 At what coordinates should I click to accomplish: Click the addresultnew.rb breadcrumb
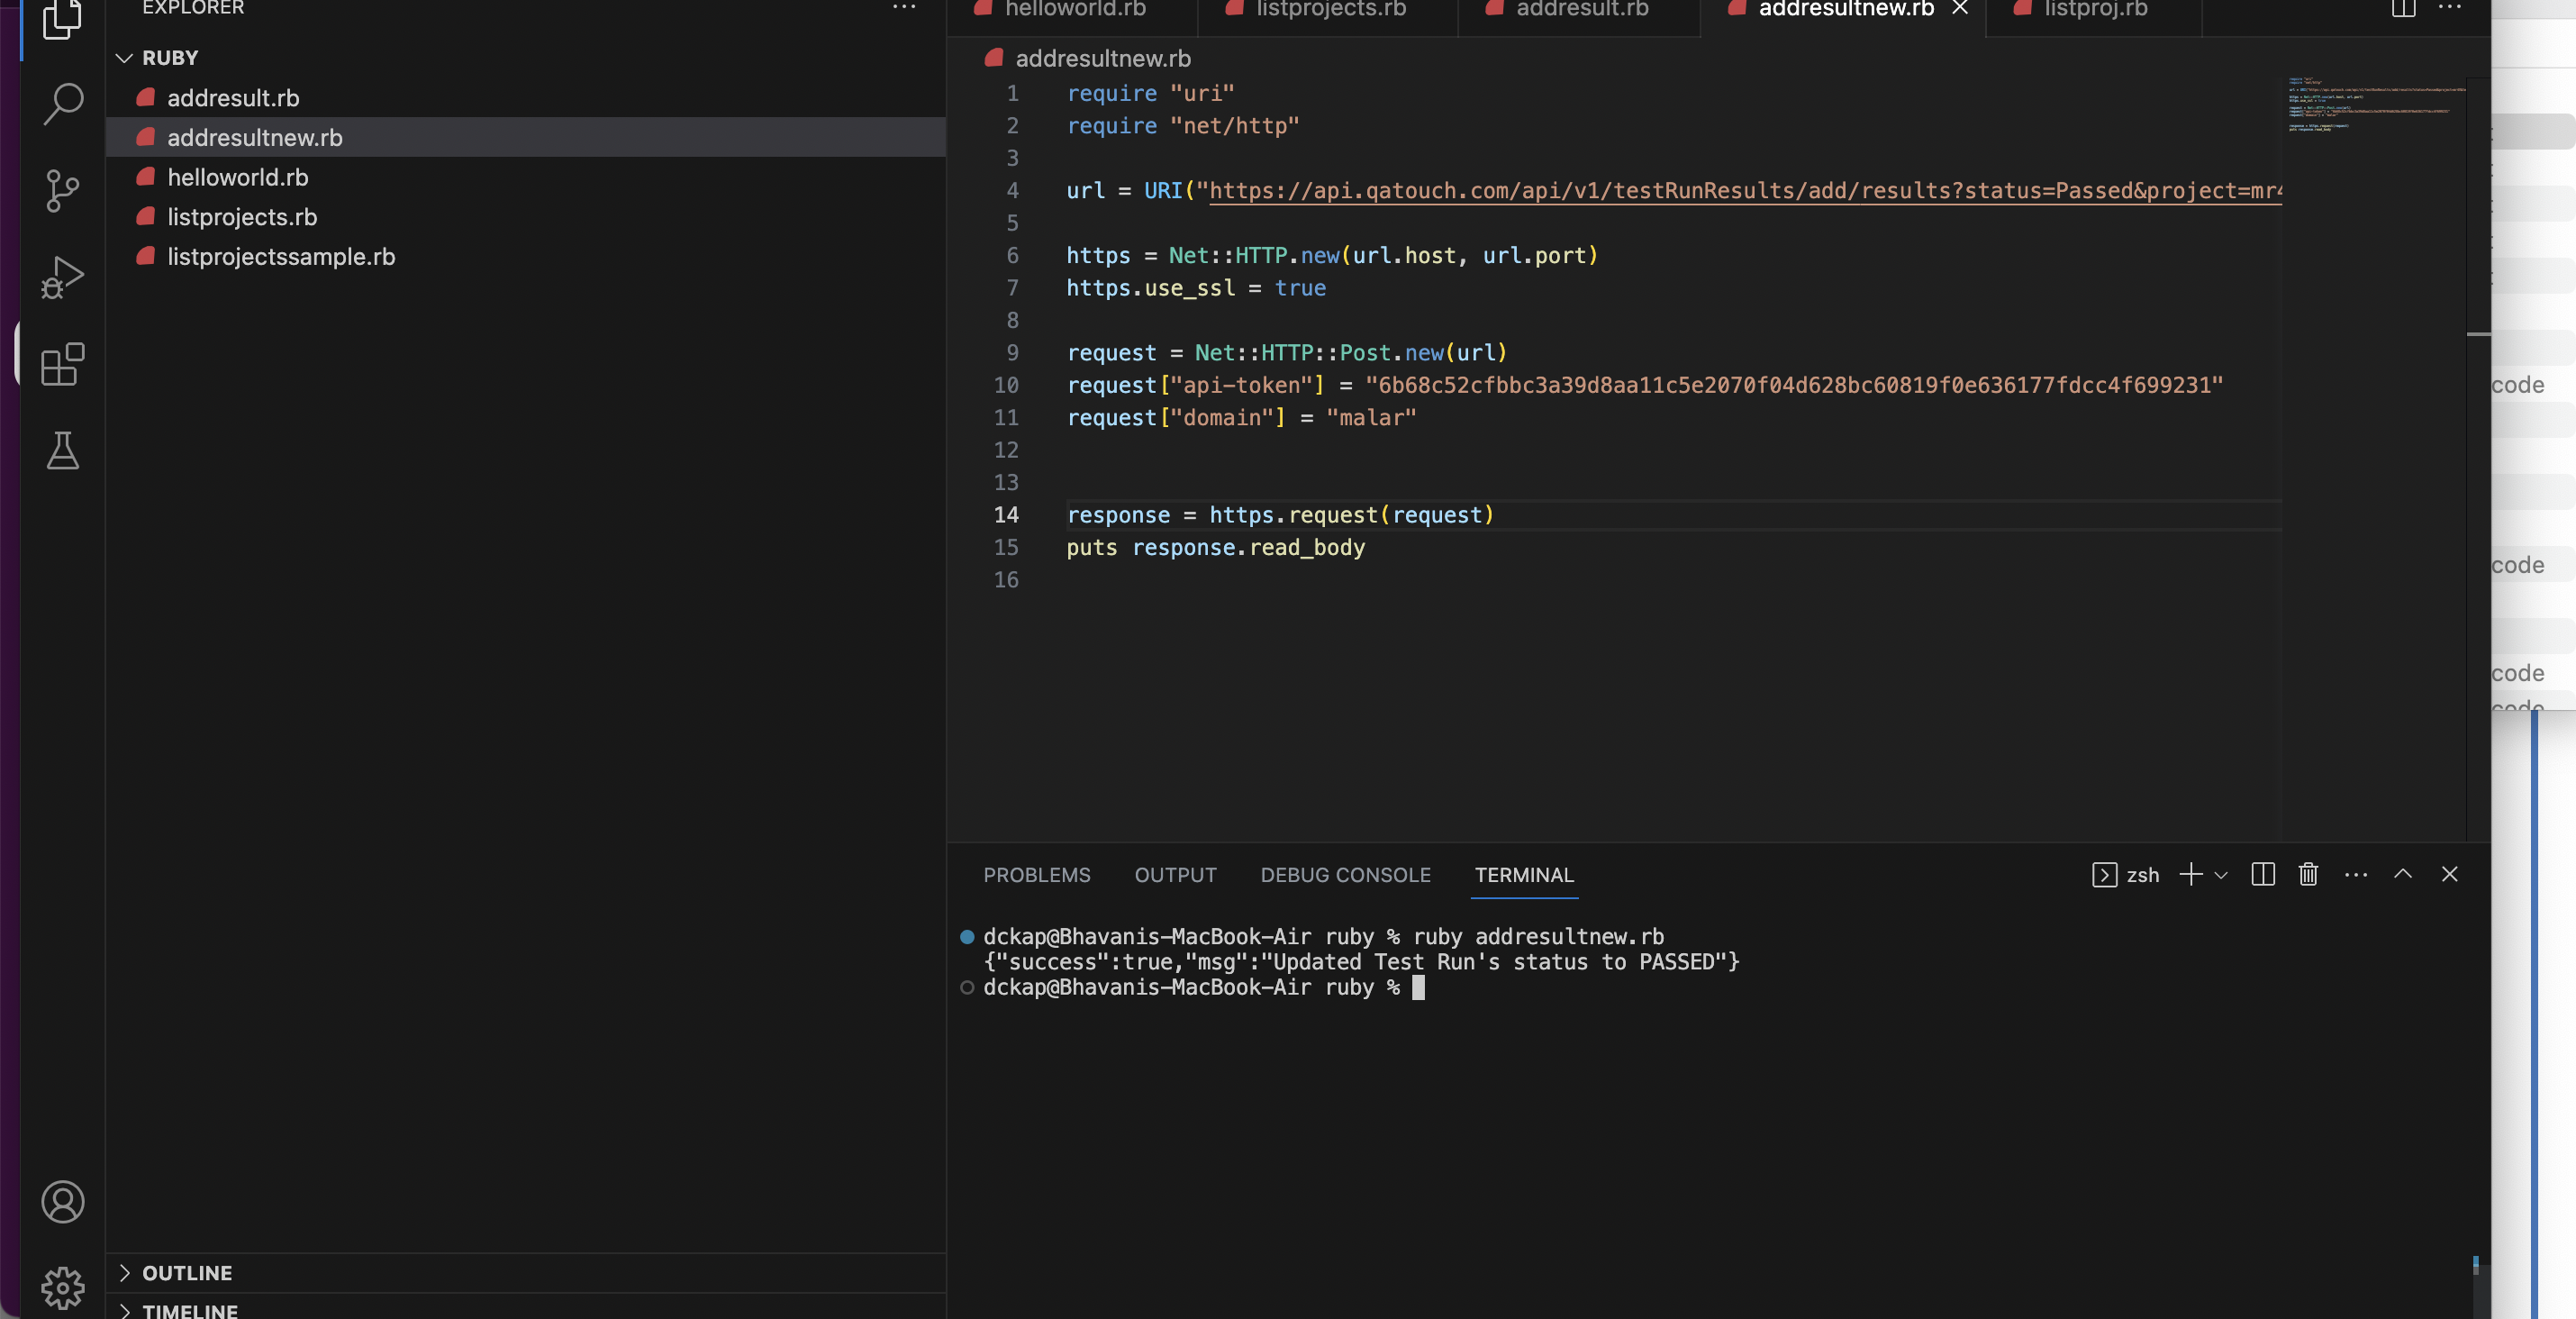point(1102,58)
